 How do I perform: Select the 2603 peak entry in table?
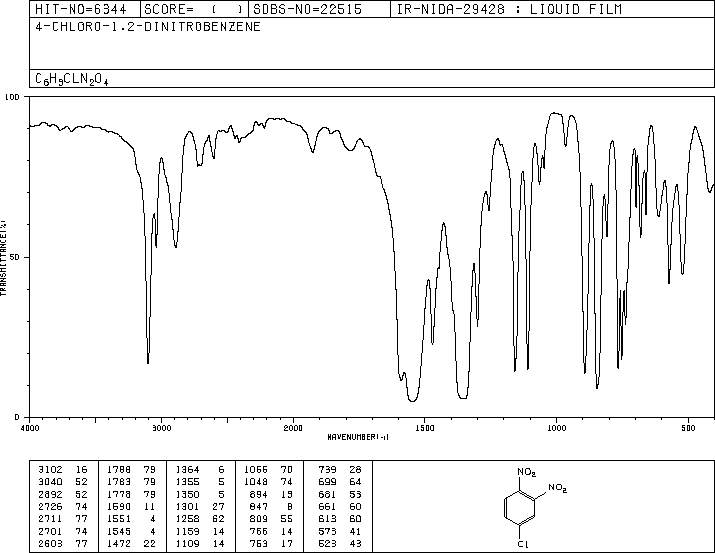pyautogui.click(x=63, y=543)
